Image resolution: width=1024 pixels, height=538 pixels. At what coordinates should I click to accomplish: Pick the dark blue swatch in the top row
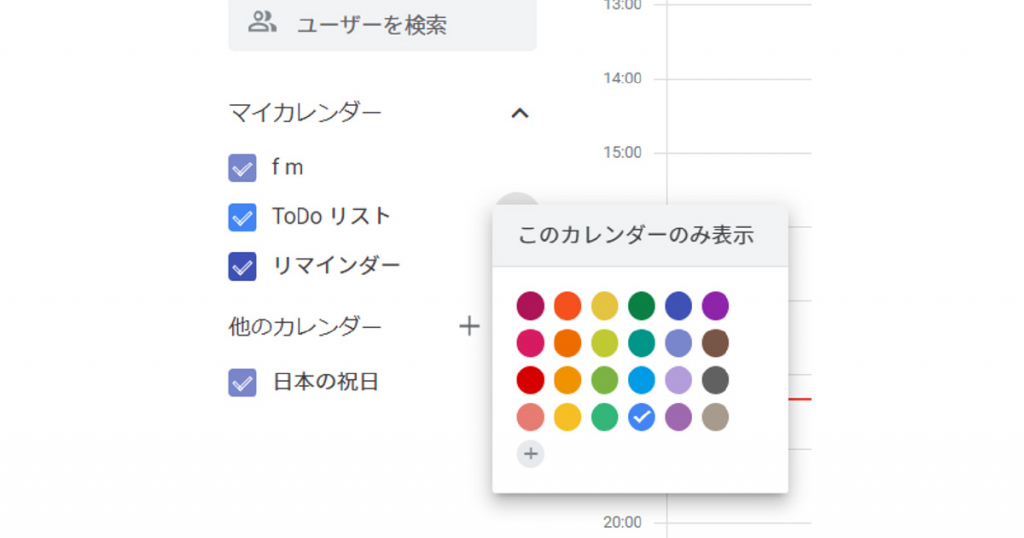click(x=679, y=306)
